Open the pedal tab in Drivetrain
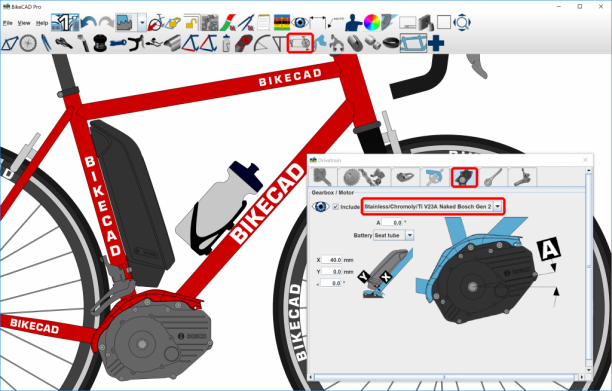 406,177
